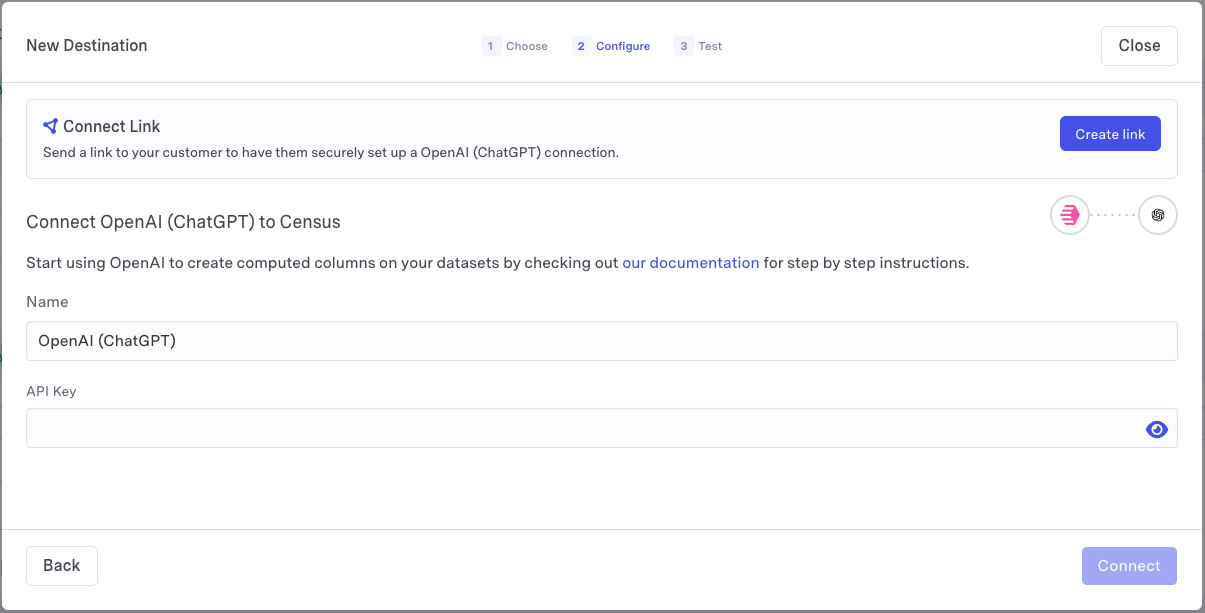This screenshot has width=1205, height=613.
Task: Go to the Choose step
Action: click(x=526, y=46)
